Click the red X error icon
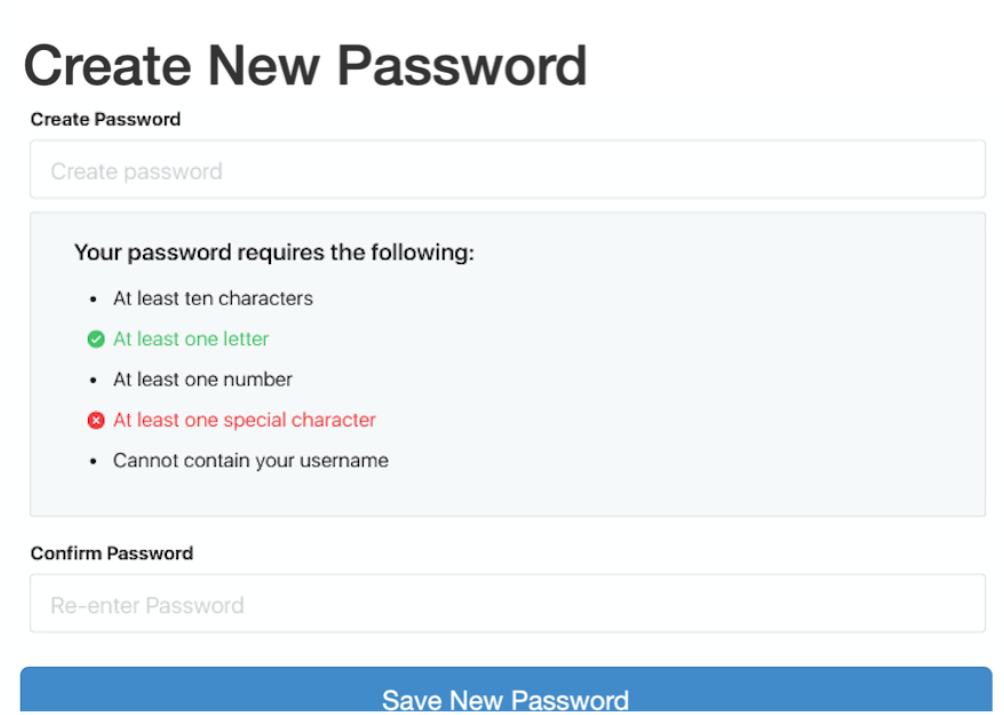1004x715 pixels. [x=96, y=421]
